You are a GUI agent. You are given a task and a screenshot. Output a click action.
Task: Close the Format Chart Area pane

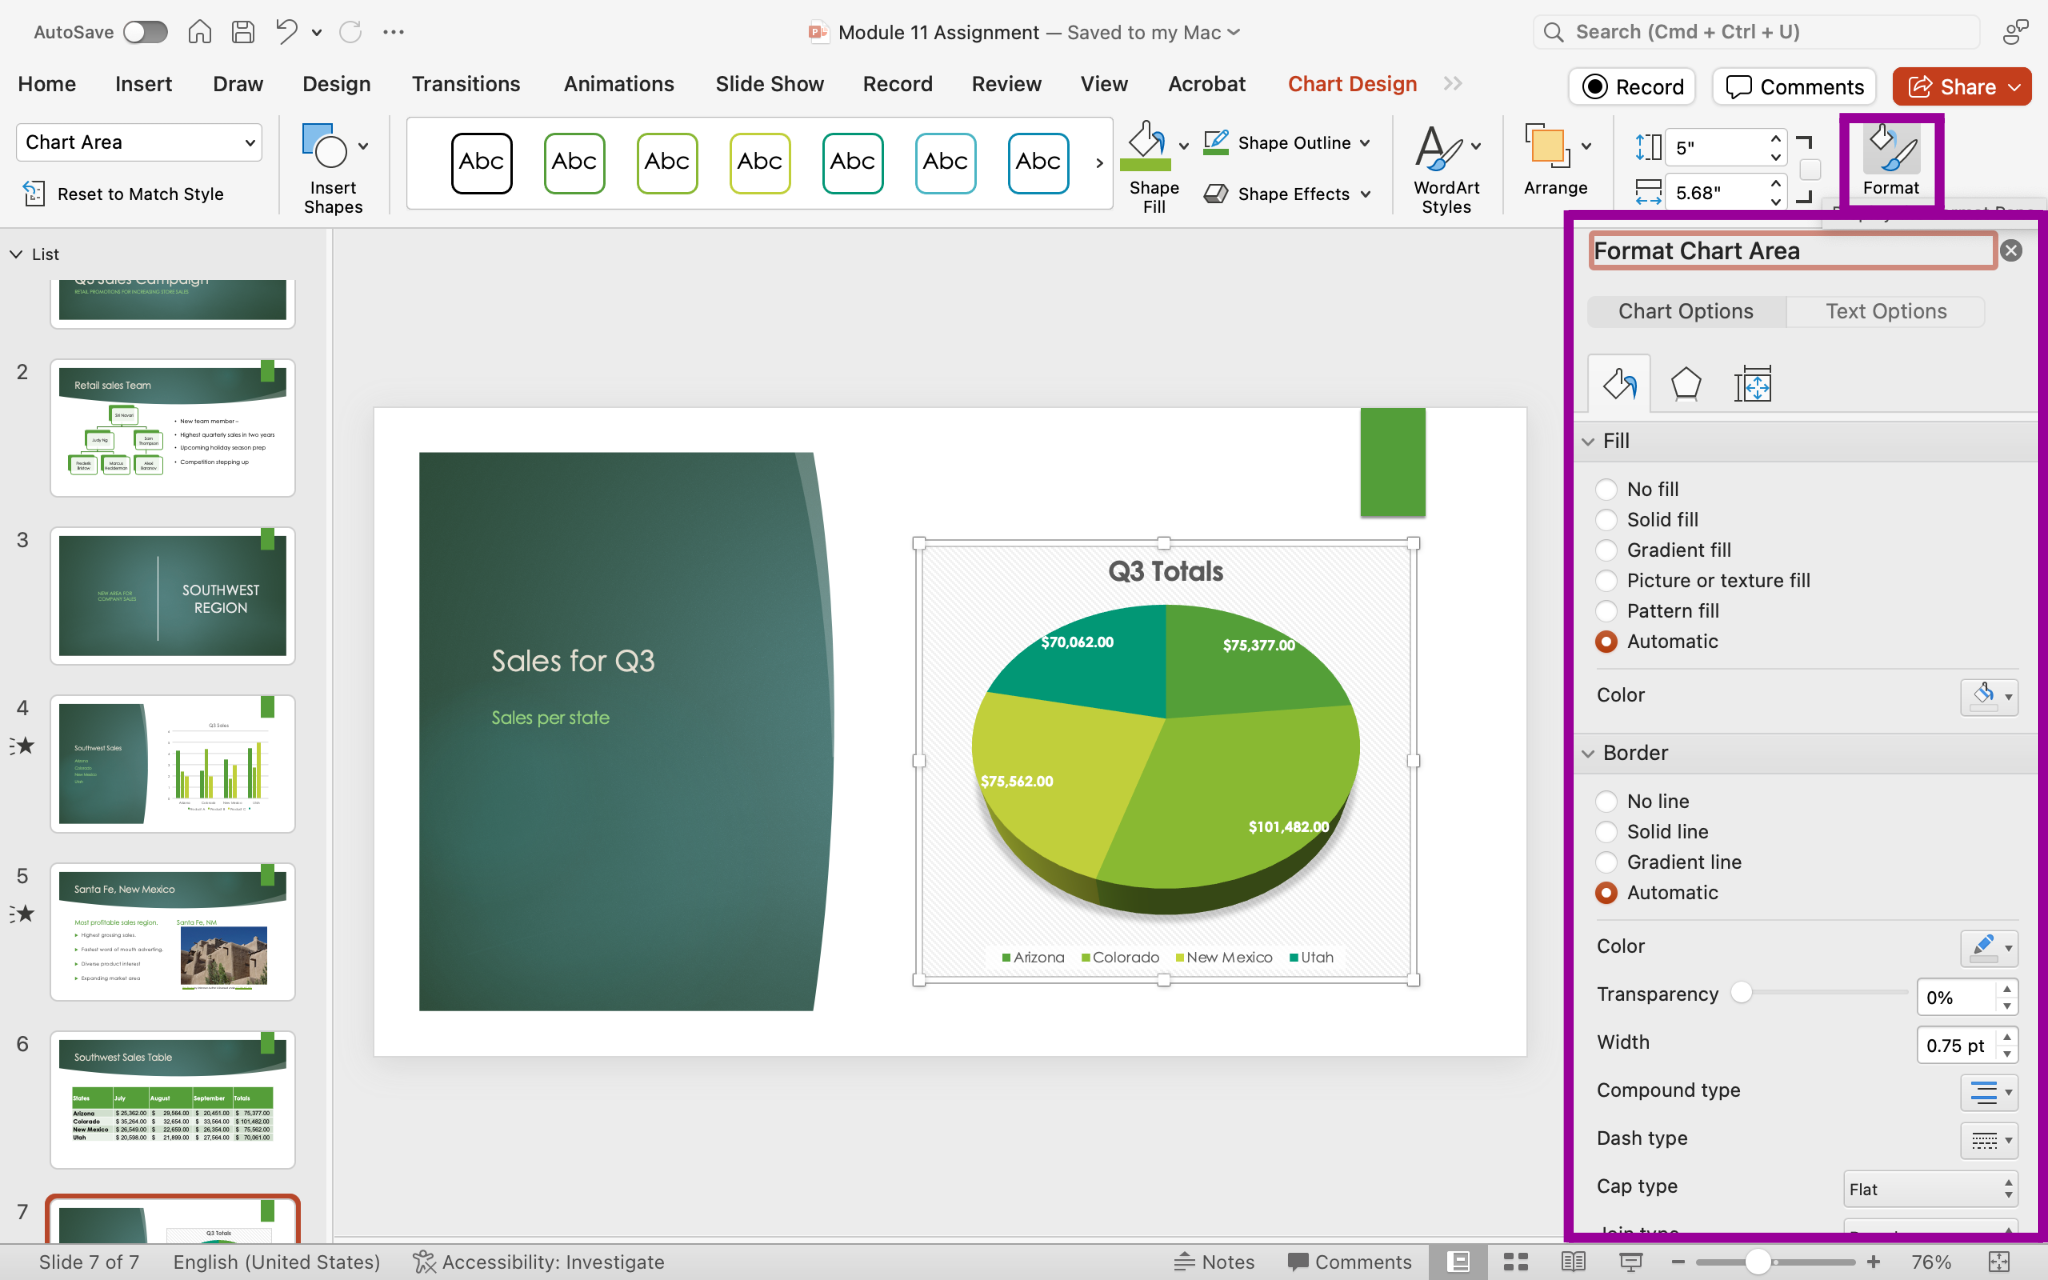tap(2012, 250)
